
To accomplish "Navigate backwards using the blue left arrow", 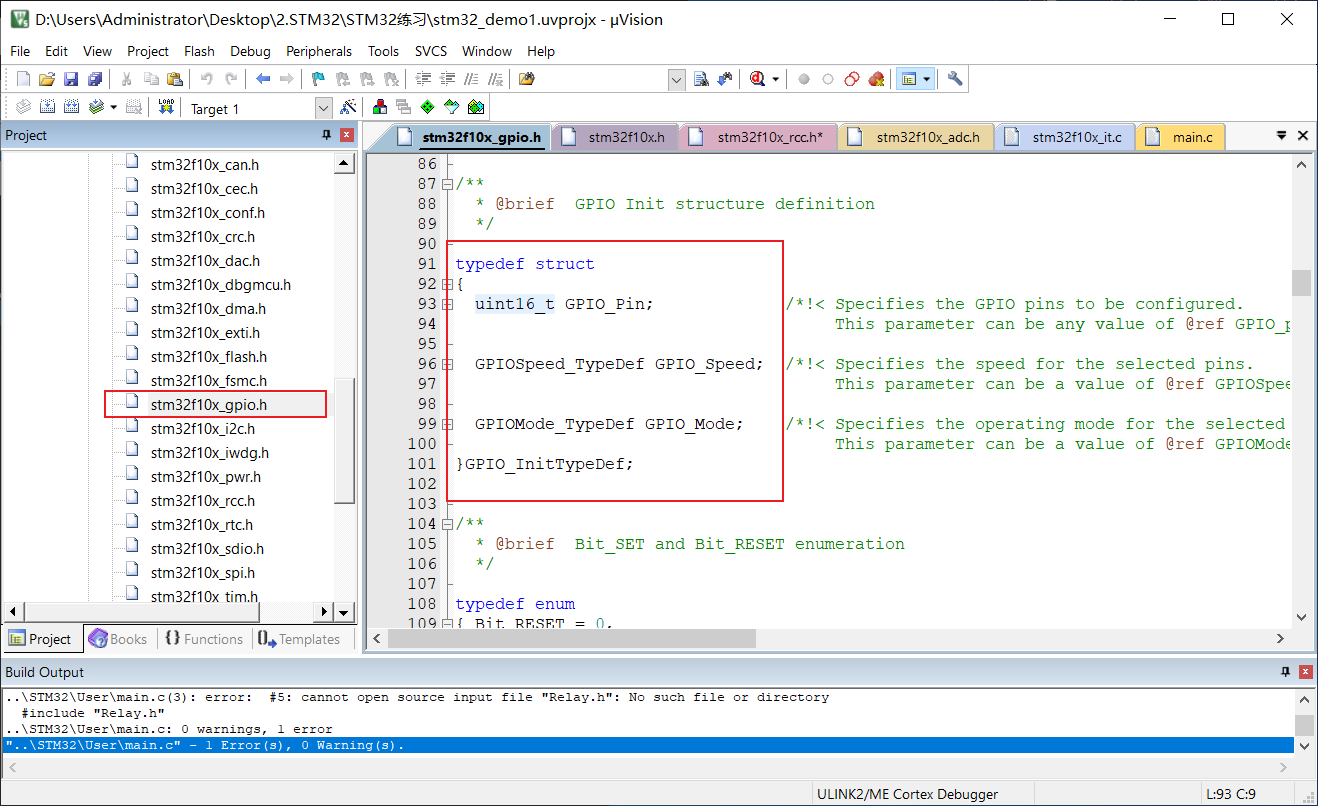I will (x=263, y=79).
